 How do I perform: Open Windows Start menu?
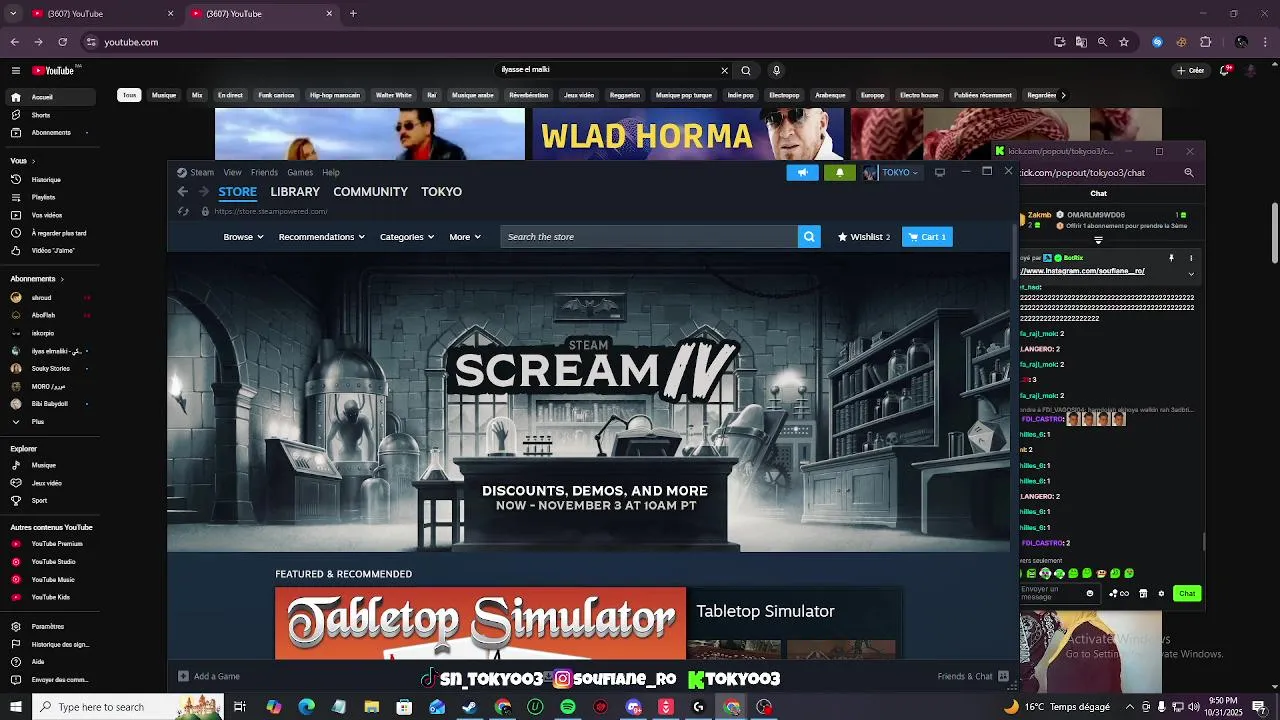15,707
